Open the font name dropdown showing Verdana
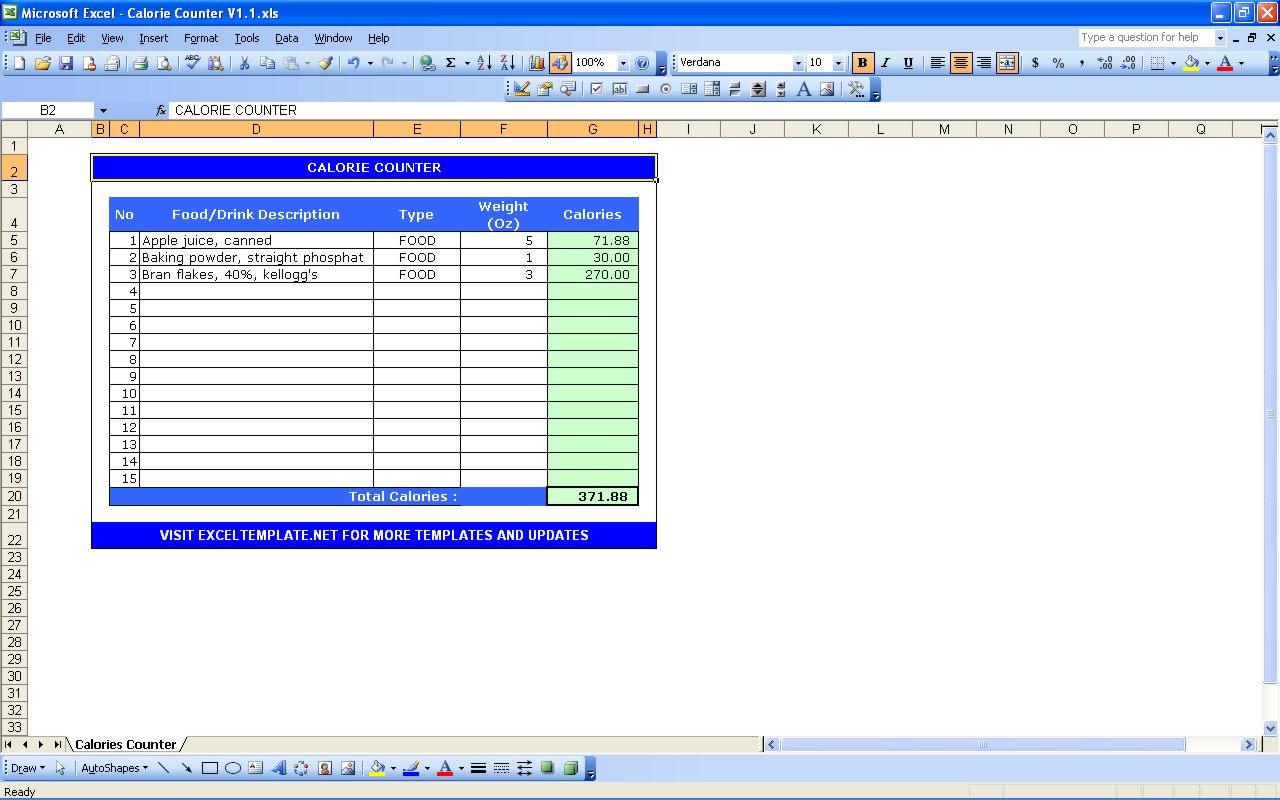 797,63
